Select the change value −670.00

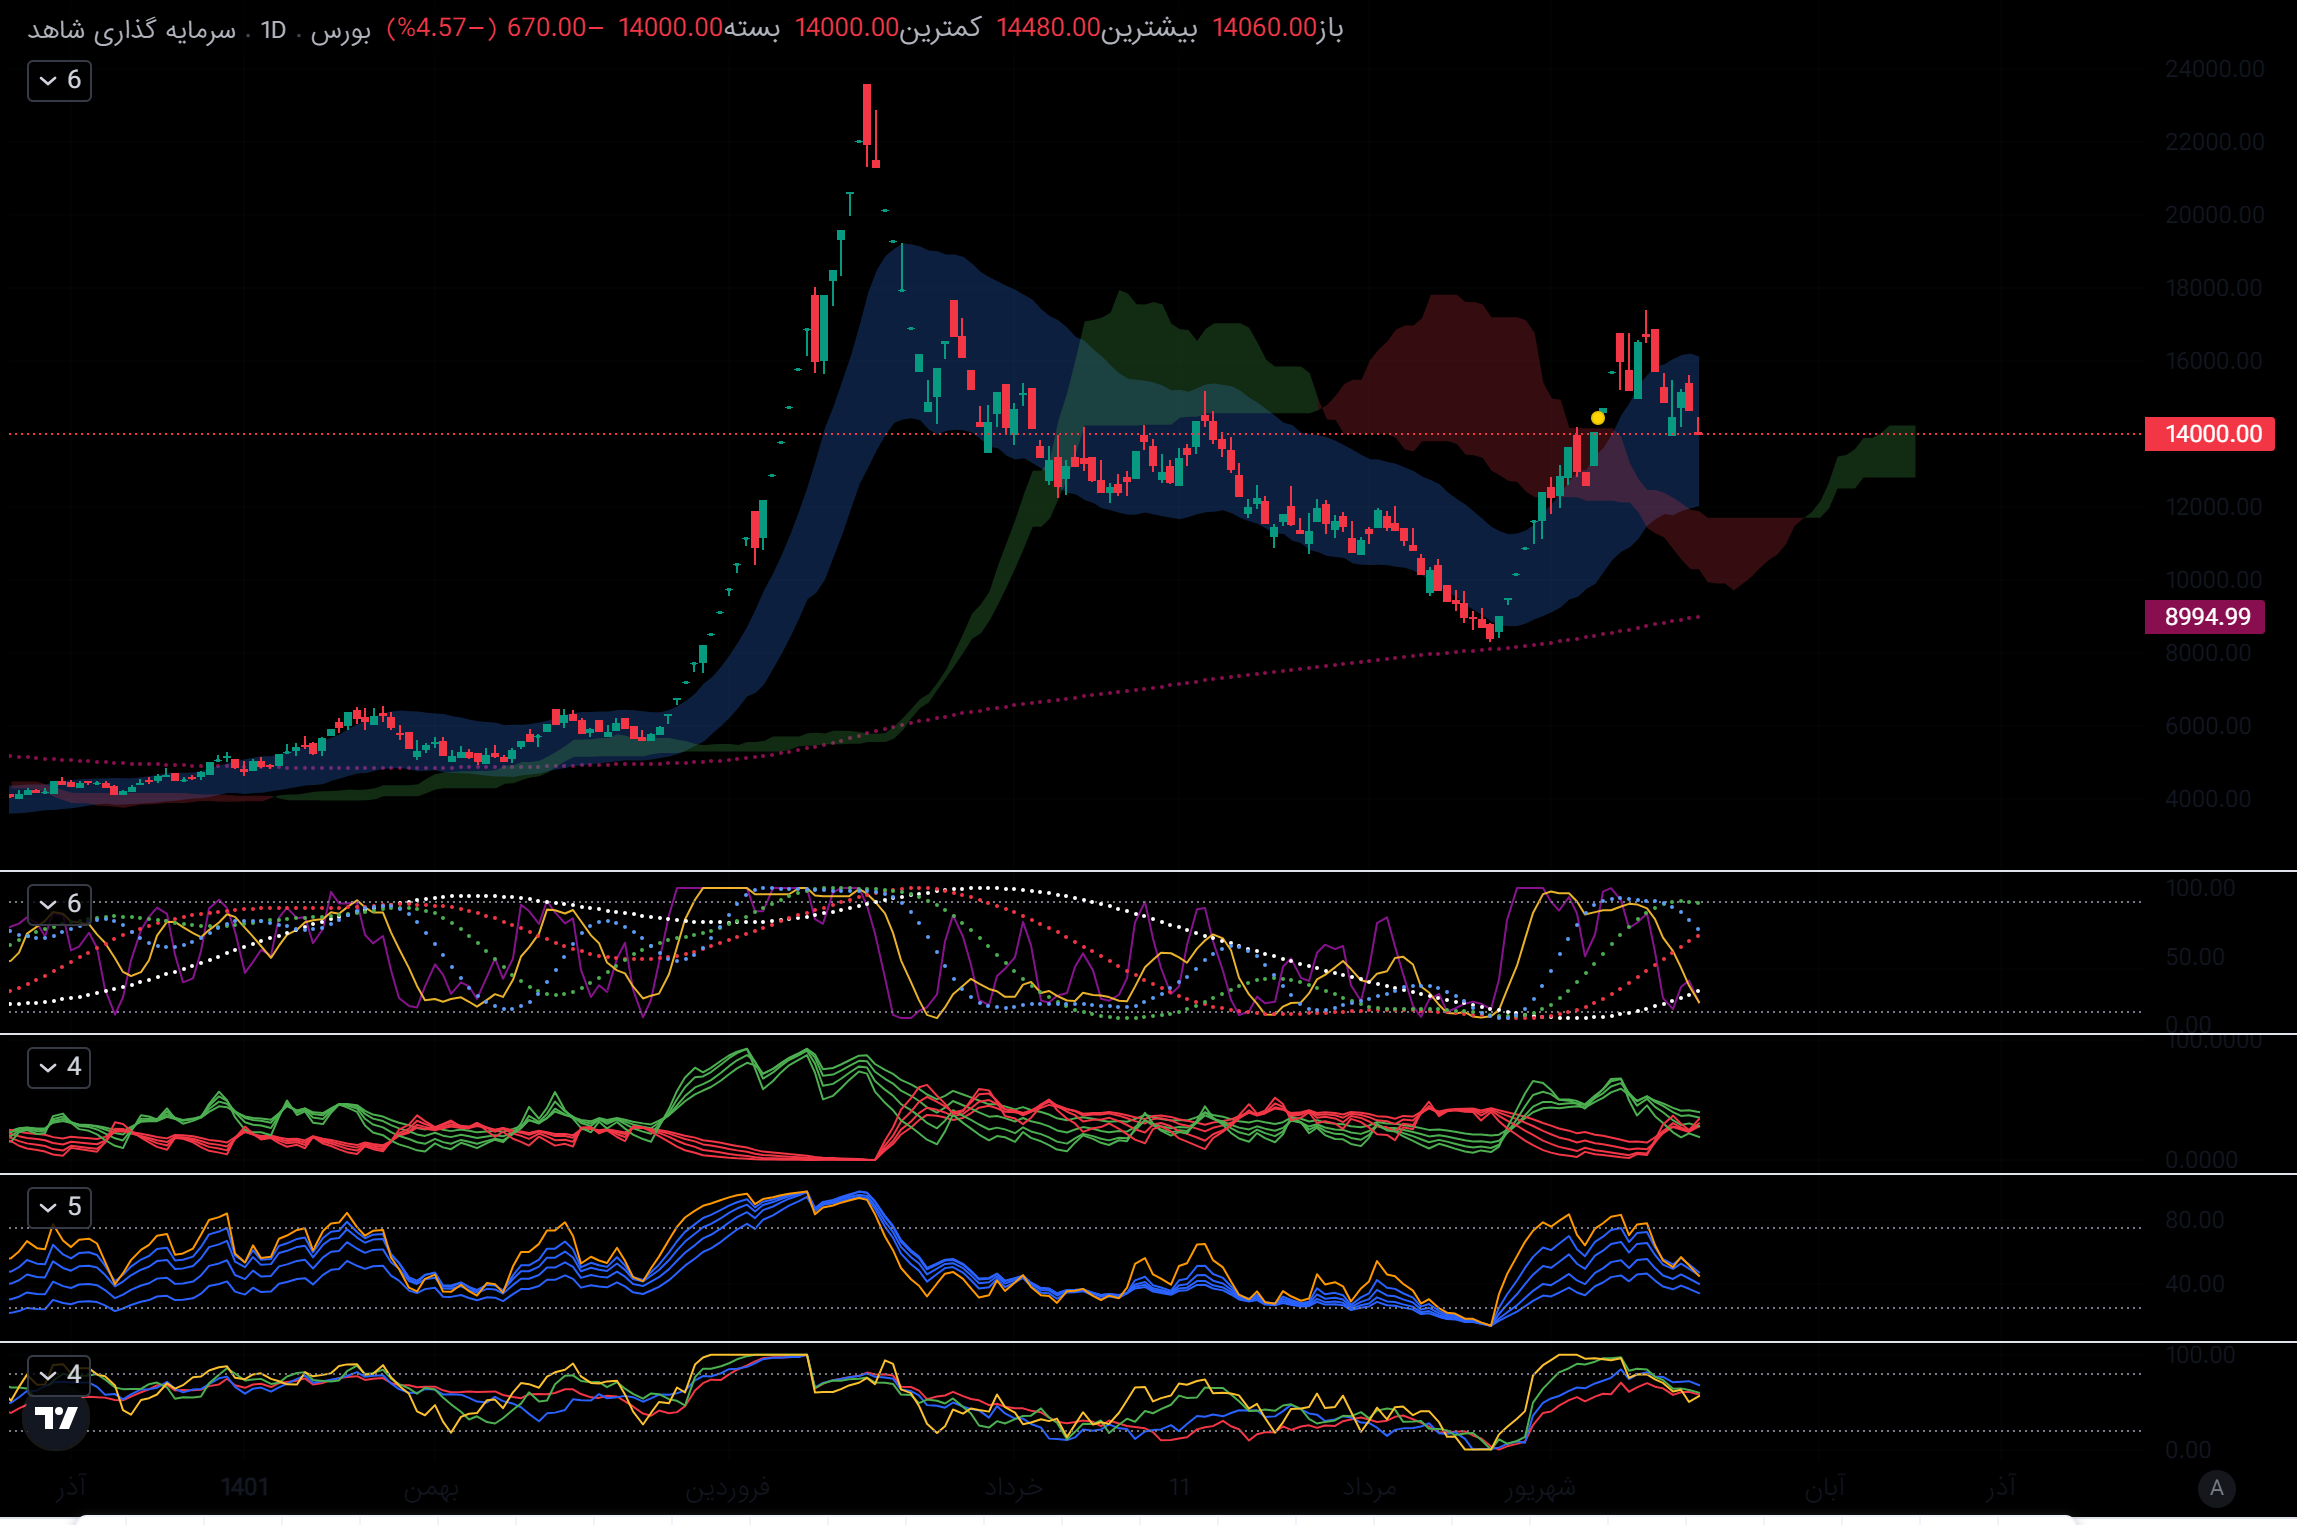pos(555,28)
